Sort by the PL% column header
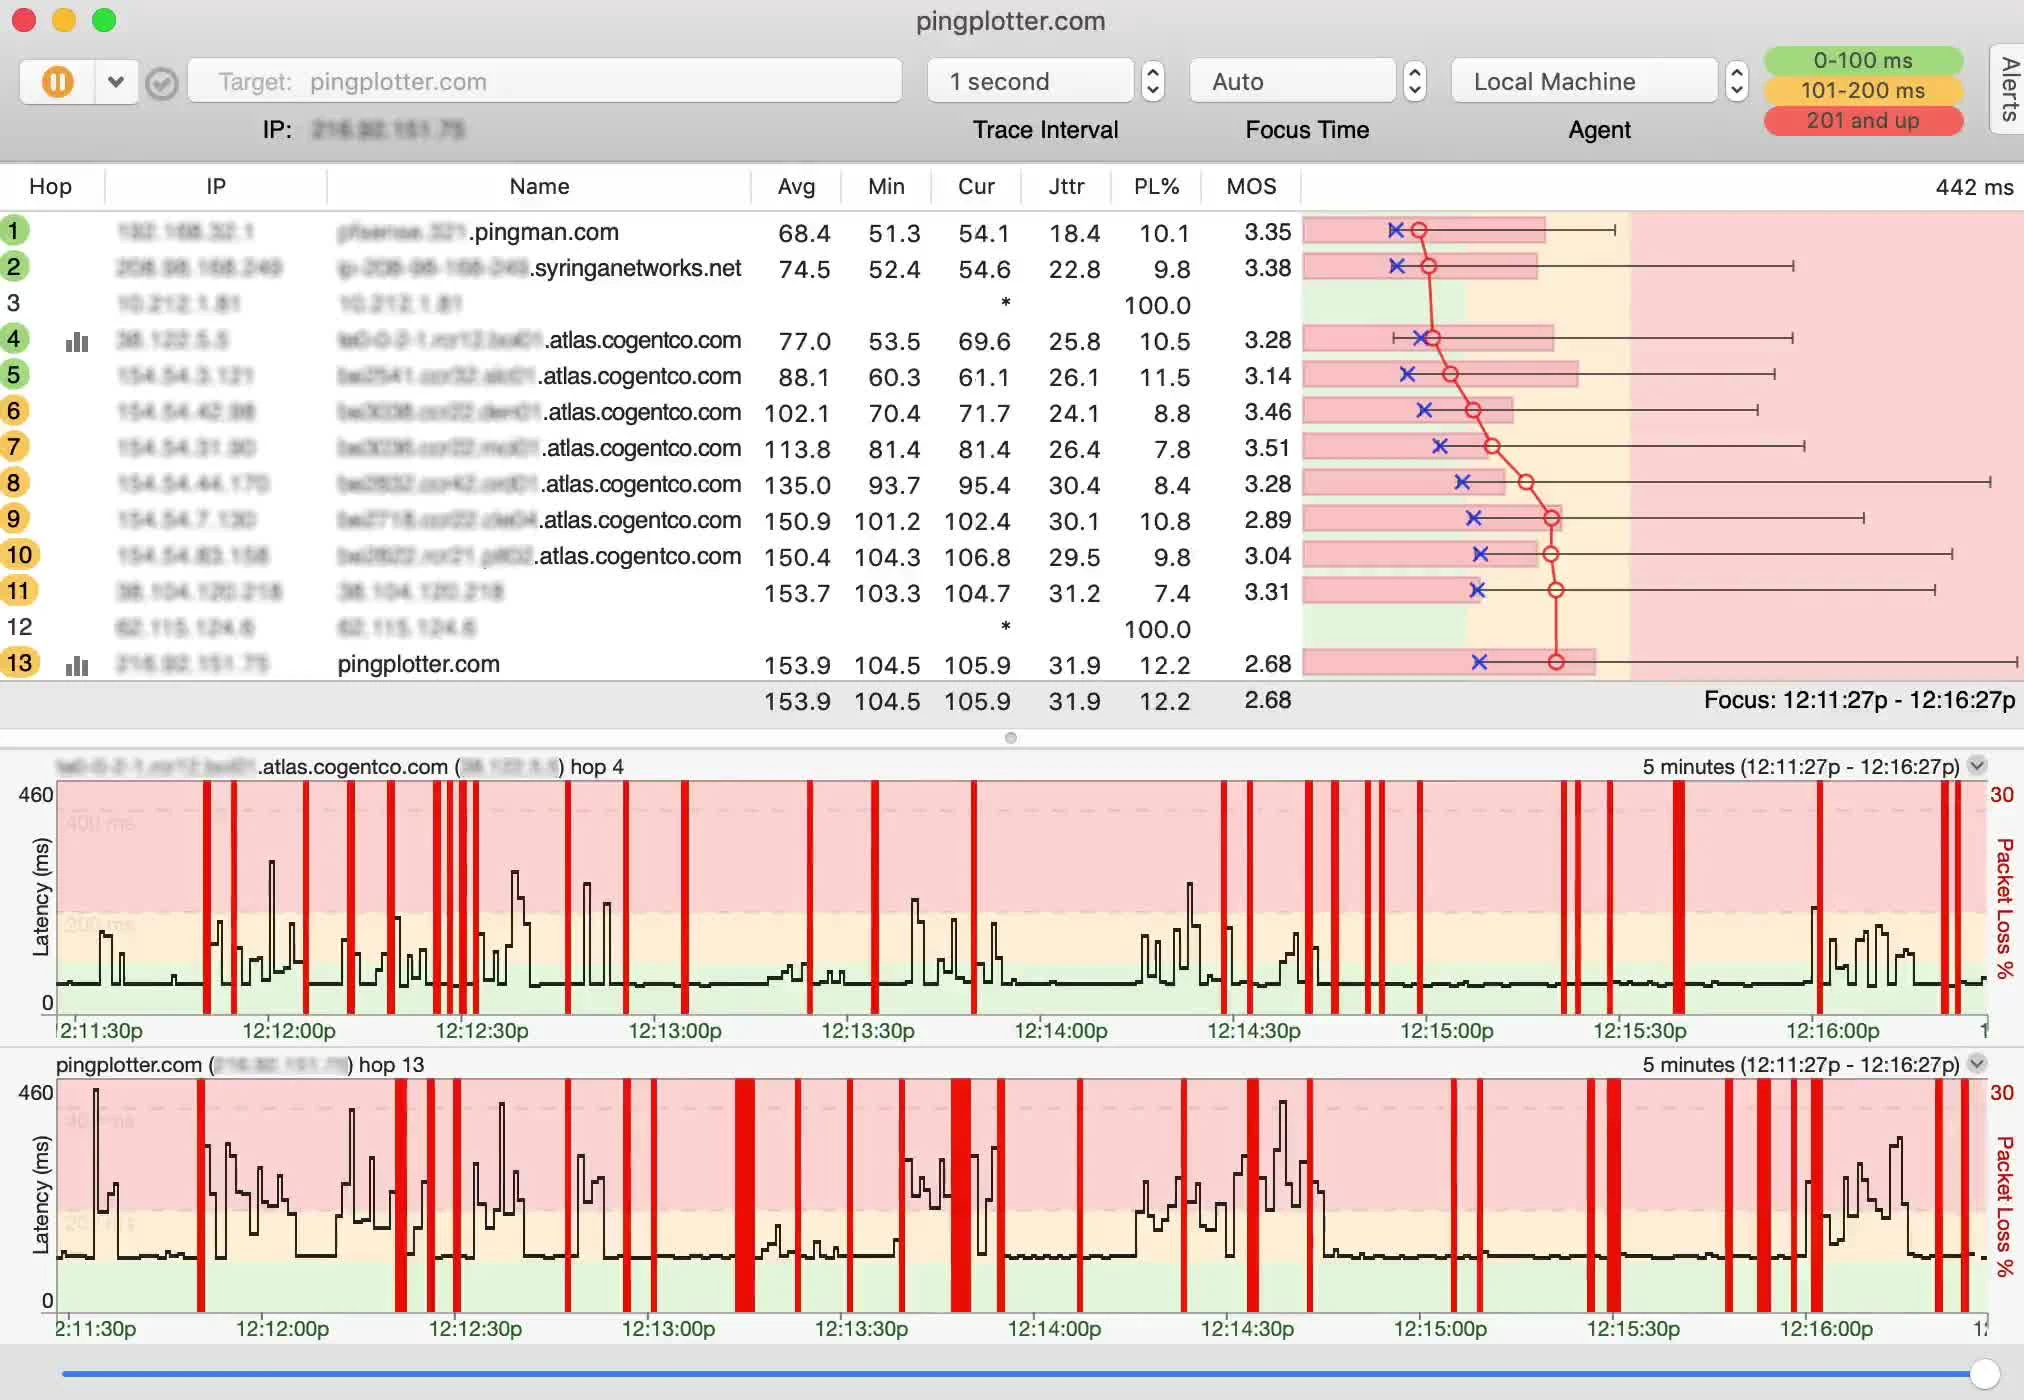 [x=1156, y=186]
